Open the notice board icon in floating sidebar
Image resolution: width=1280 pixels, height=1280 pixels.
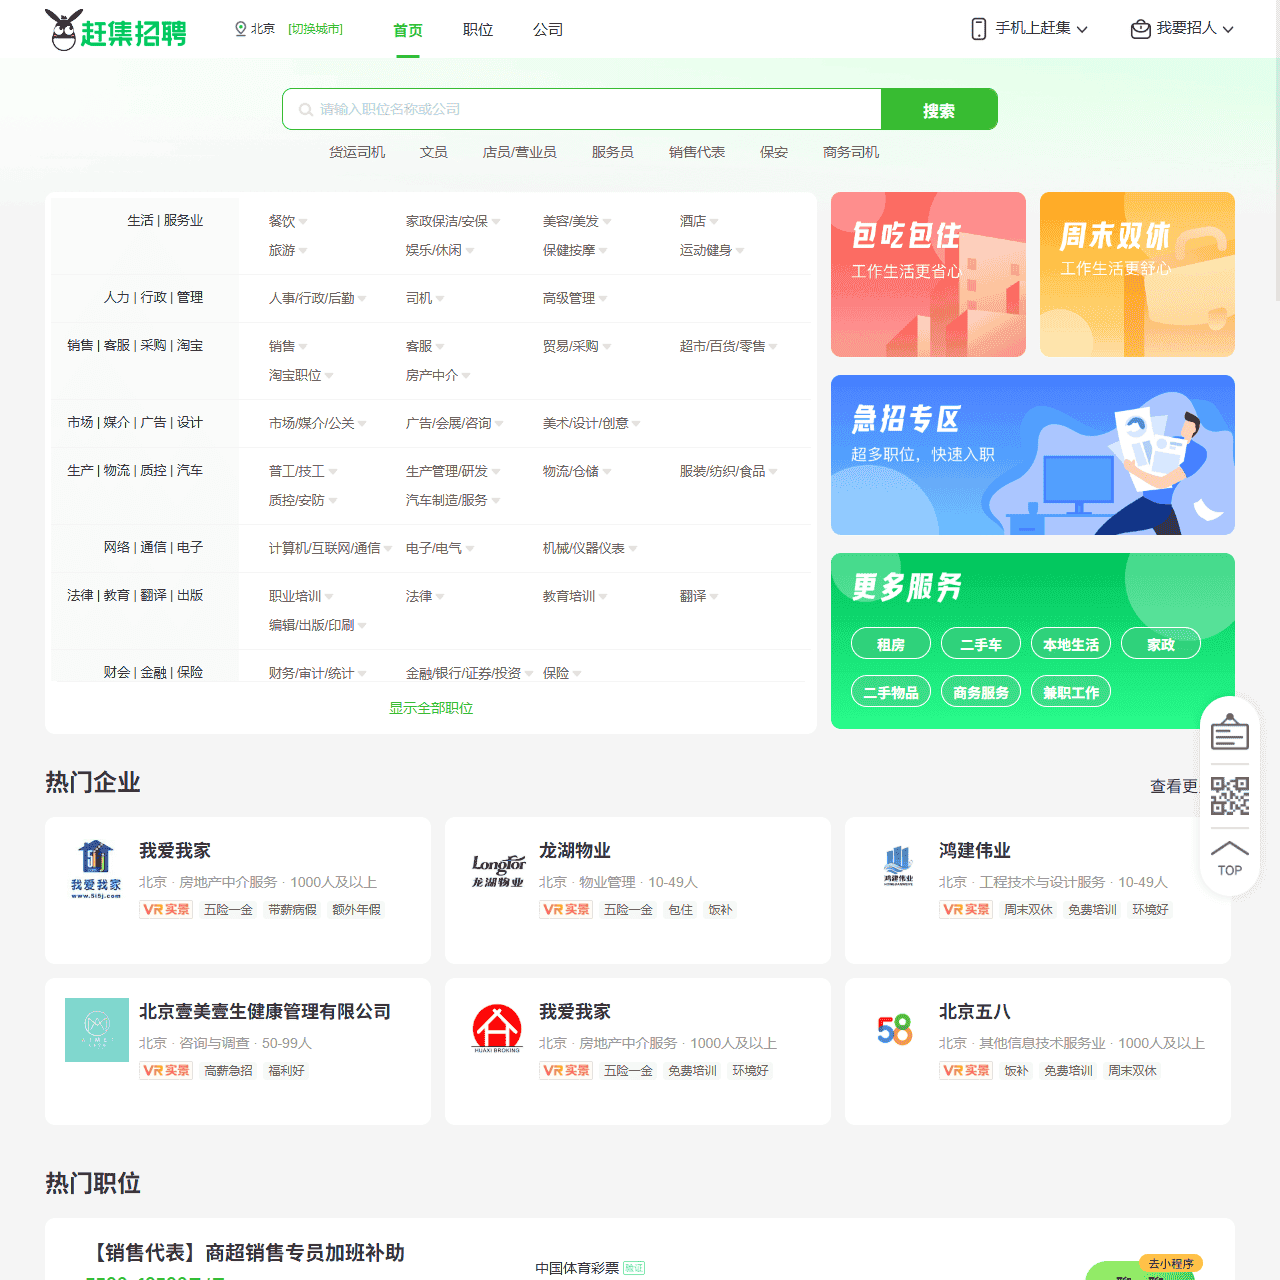click(1229, 731)
